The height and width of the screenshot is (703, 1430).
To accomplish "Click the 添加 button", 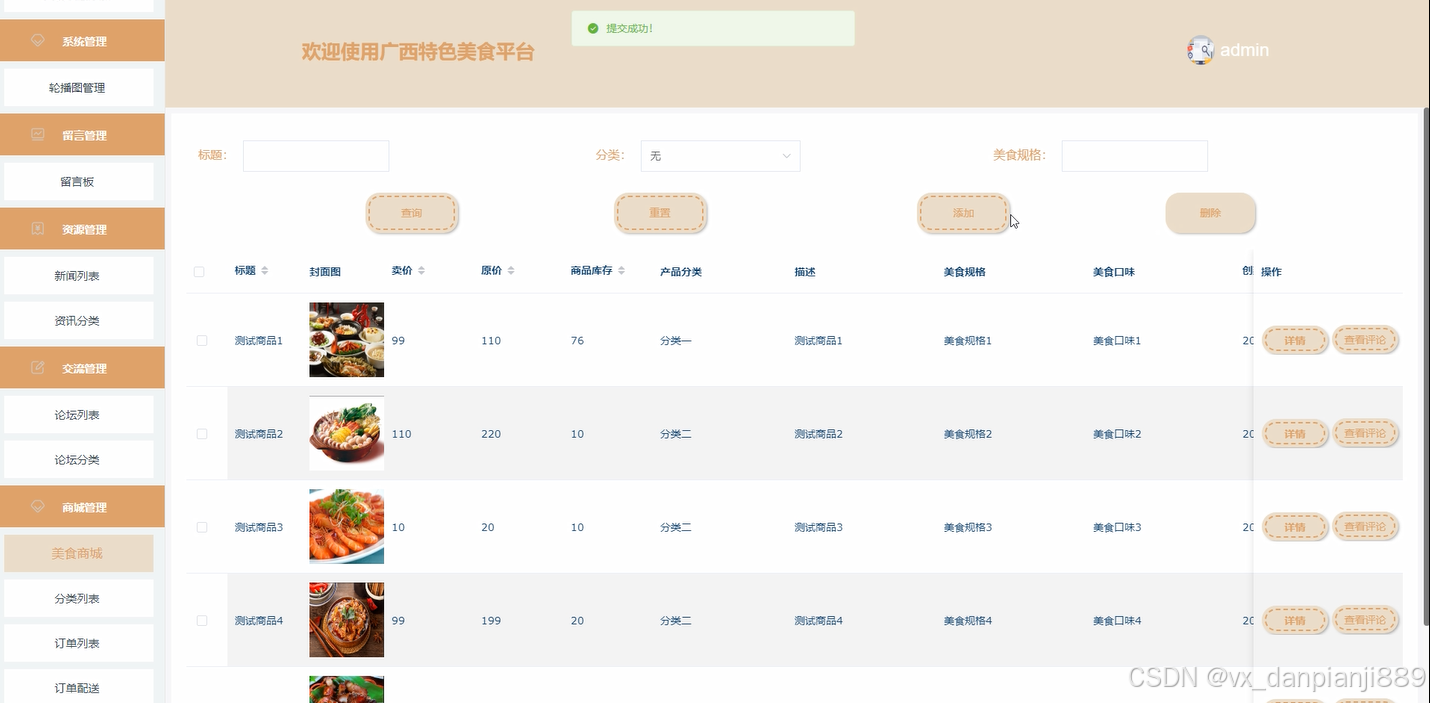I will [963, 213].
